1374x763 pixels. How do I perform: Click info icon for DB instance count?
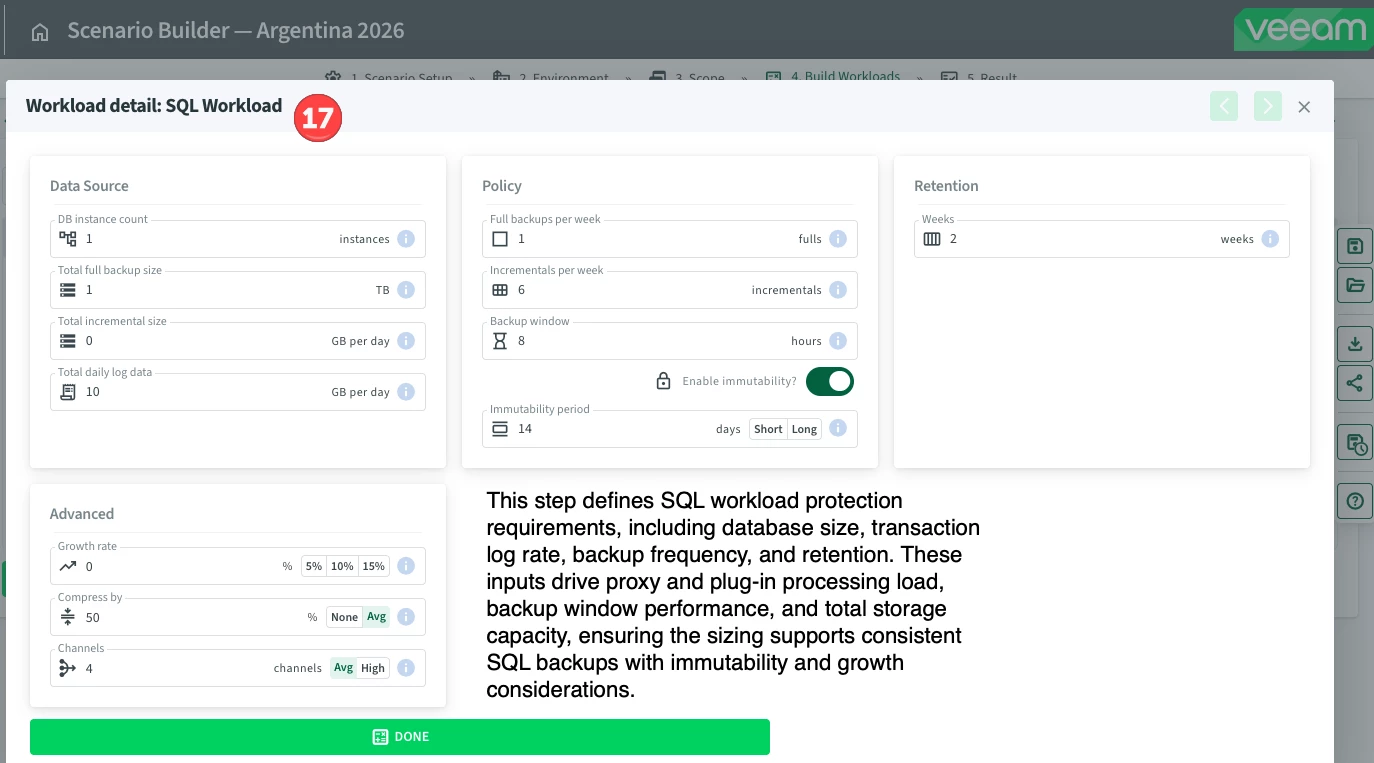tap(406, 239)
